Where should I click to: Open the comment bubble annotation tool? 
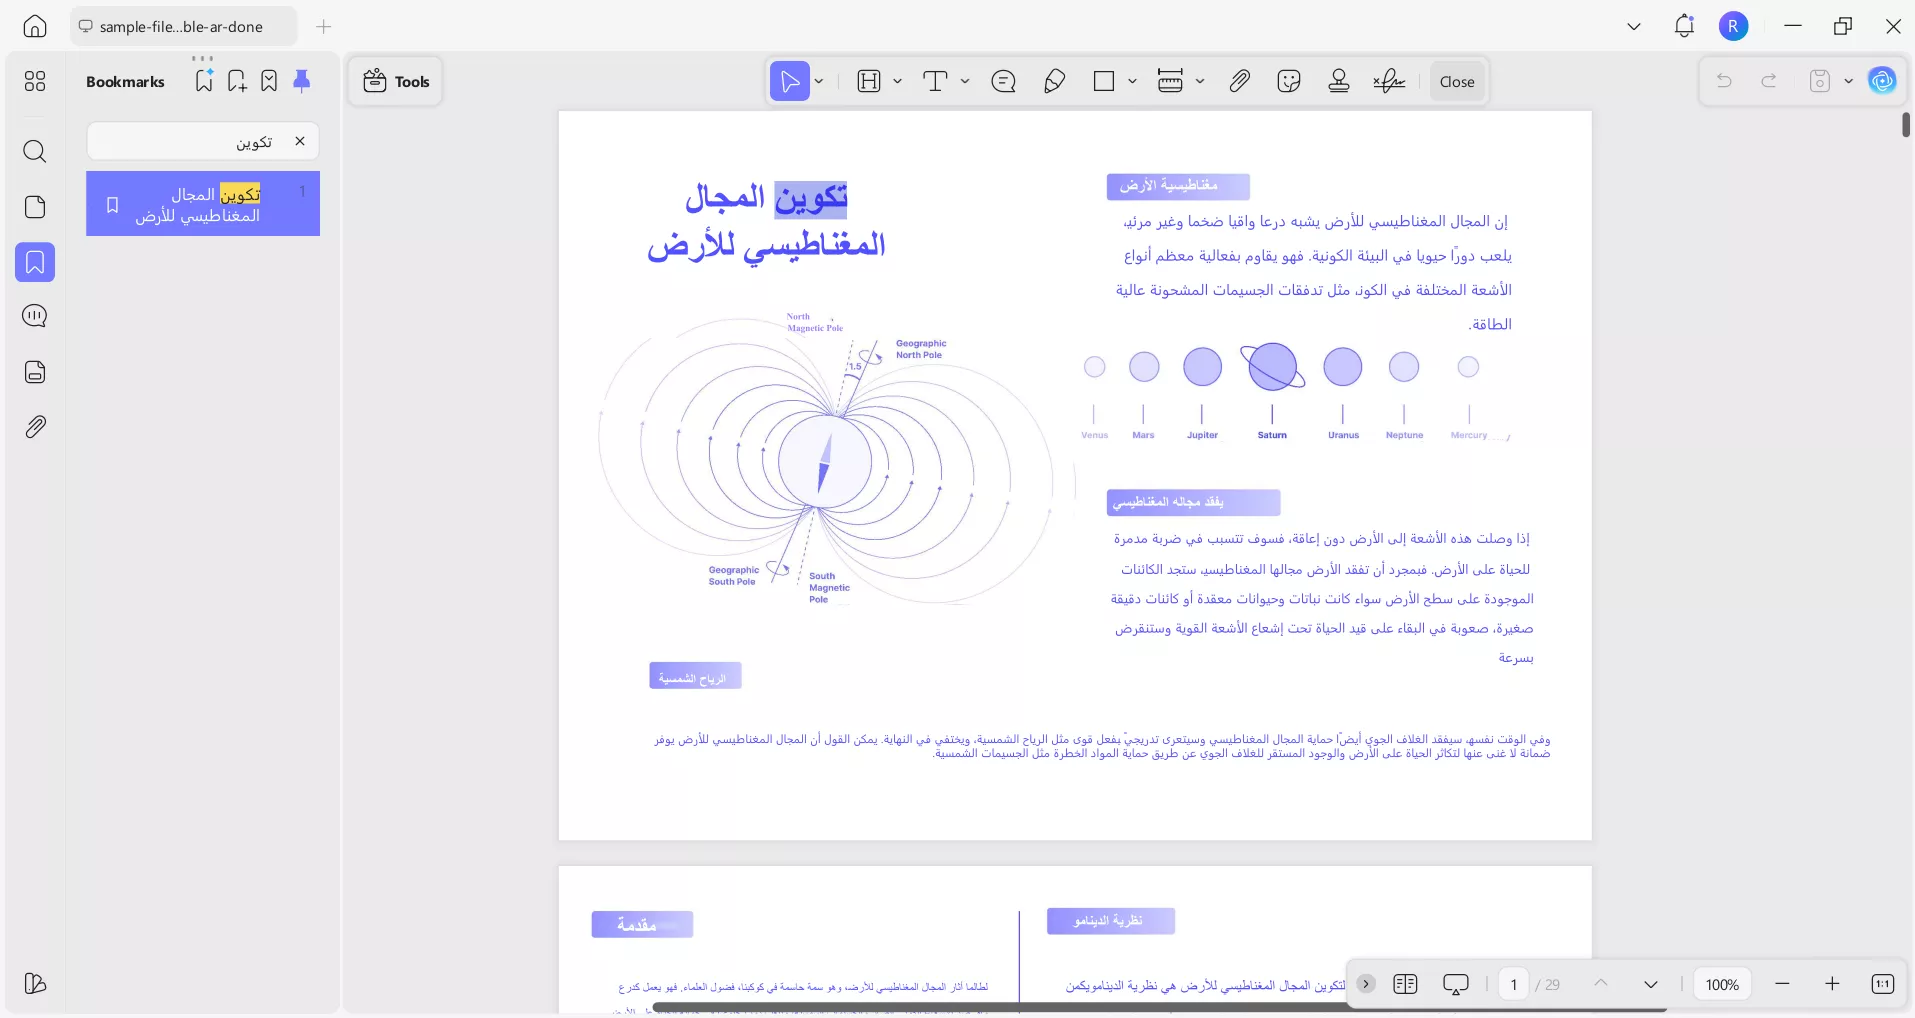(1004, 81)
